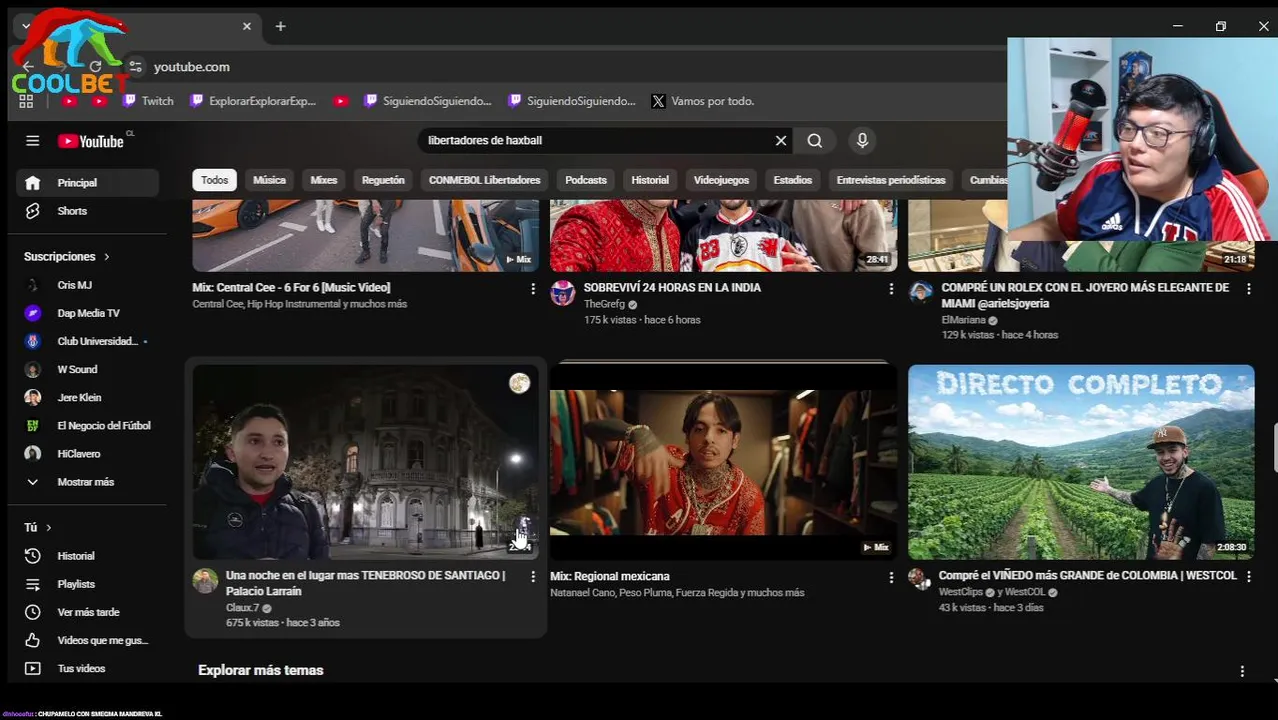Image resolution: width=1278 pixels, height=720 pixels.
Task: Open Shorts in the sidebar
Action: (x=88, y=211)
